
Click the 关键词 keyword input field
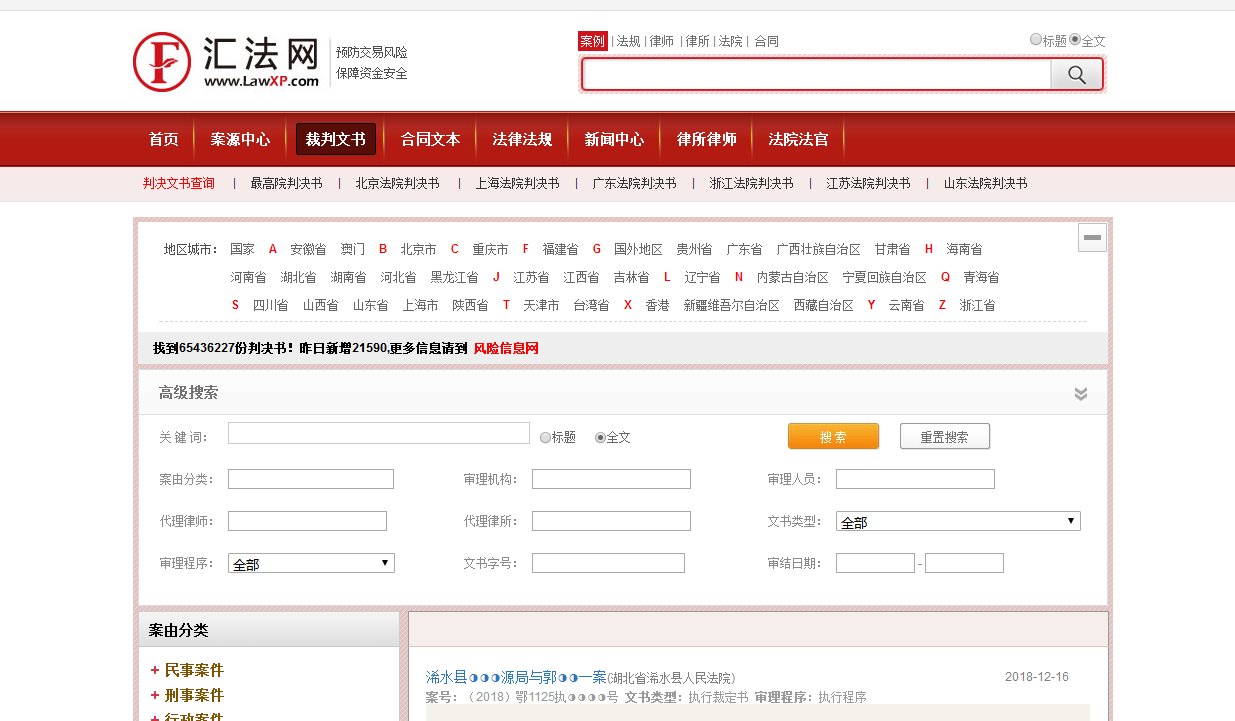378,432
